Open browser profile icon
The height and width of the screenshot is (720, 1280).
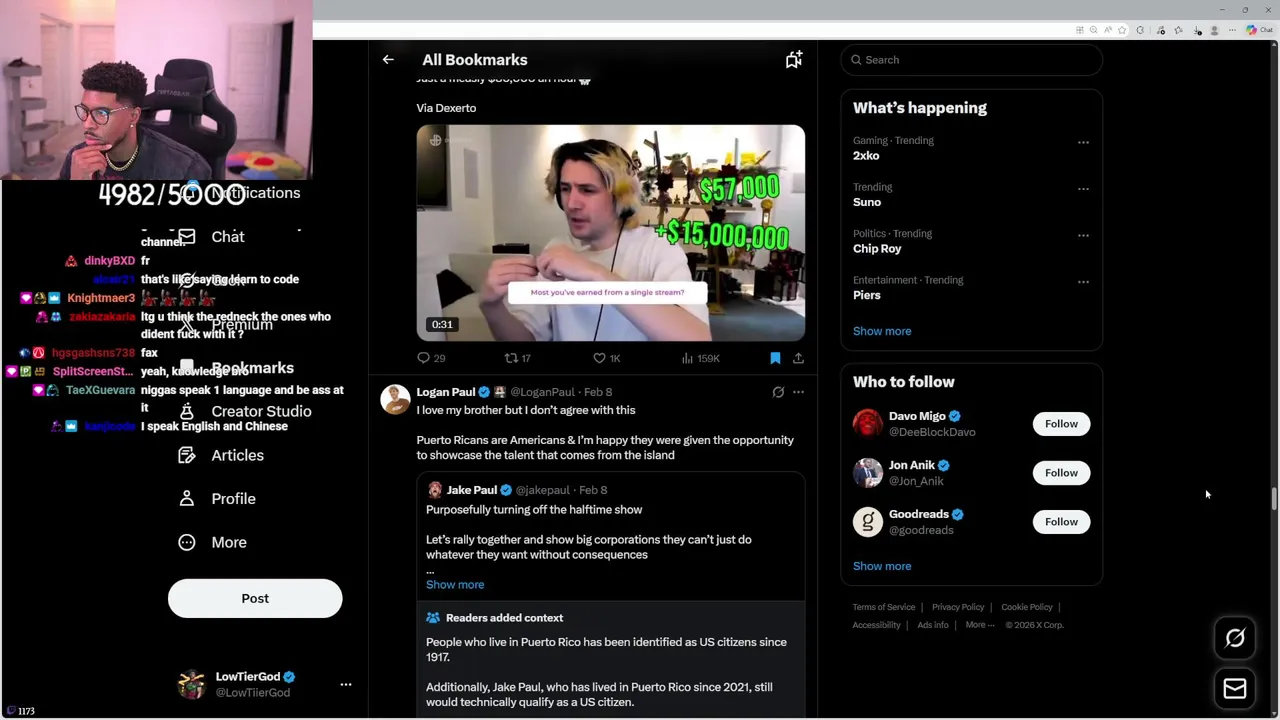(x=1214, y=30)
